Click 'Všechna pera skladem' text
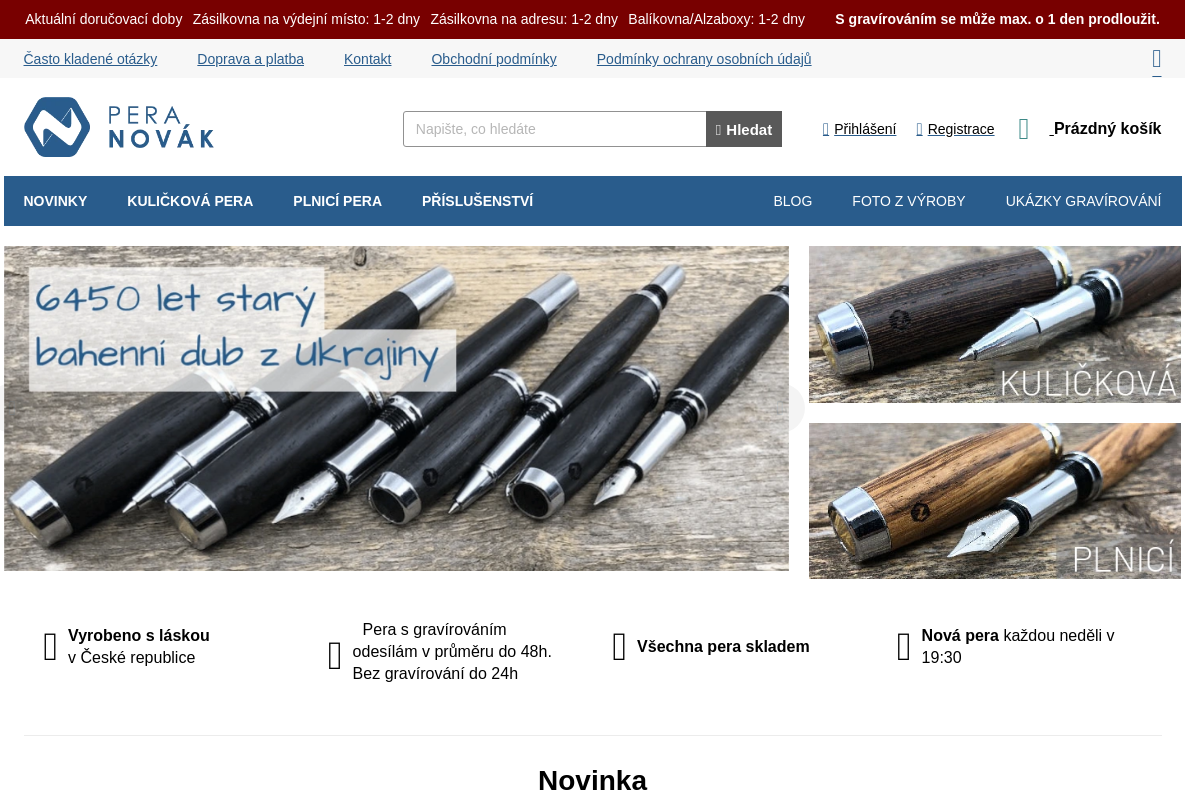The height and width of the screenshot is (800, 1200). pos(723,647)
